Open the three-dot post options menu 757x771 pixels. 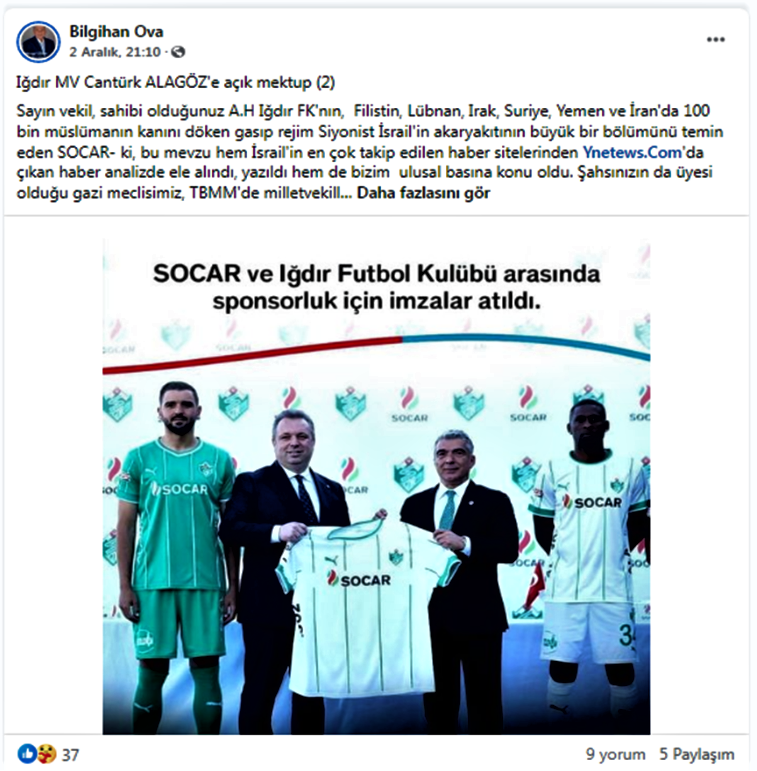point(715,40)
